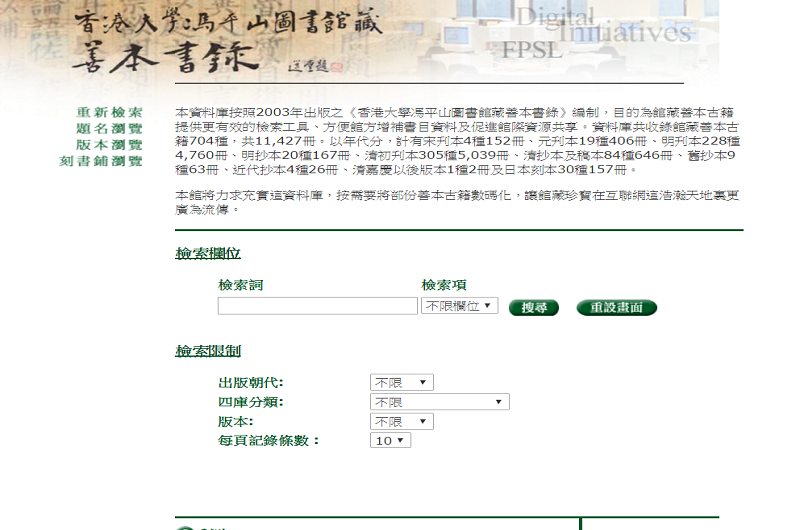Open the 四庫分類 dropdown
Screen dimensions: 800x530
pyautogui.click(x=439, y=402)
